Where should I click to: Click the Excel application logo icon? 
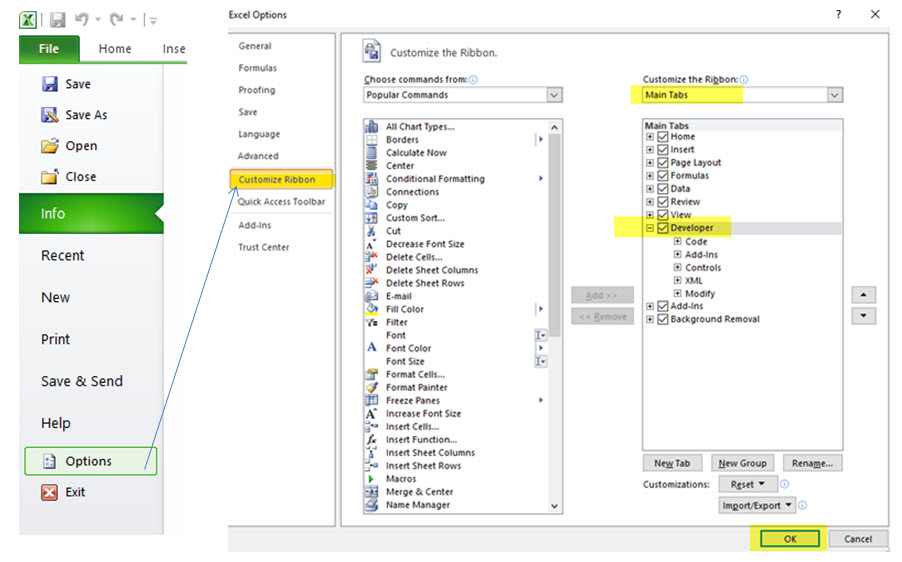[x=28, y=20]
